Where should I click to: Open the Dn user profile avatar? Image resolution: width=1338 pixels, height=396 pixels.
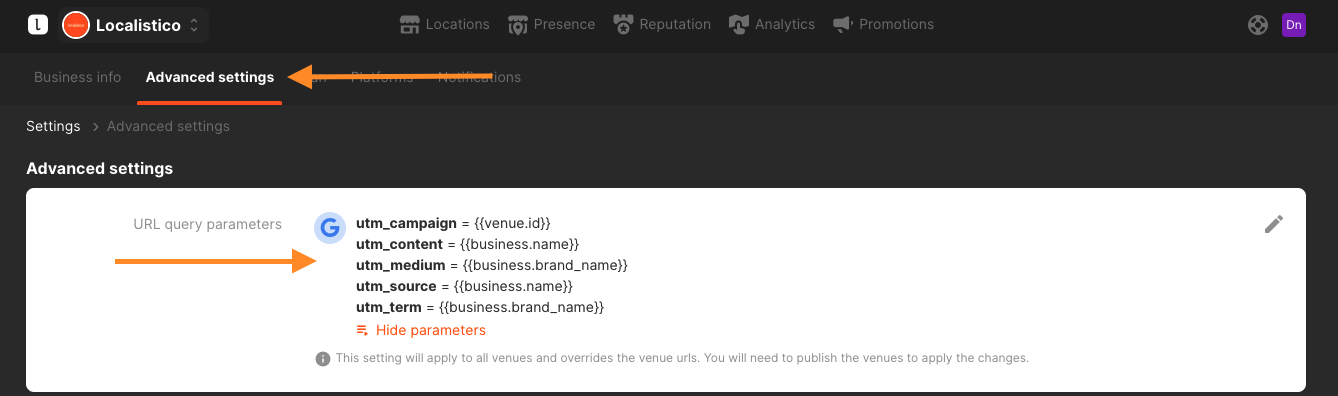point(1294,25)
